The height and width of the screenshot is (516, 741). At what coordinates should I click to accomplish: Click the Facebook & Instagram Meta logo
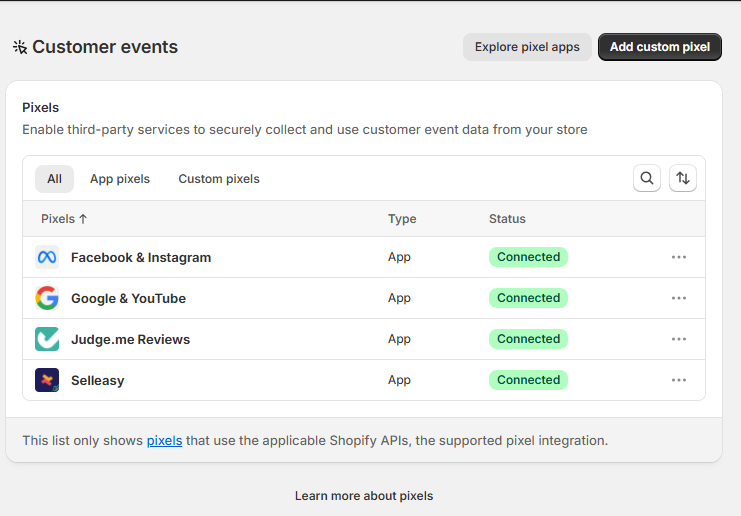click(x=47, y=257)
